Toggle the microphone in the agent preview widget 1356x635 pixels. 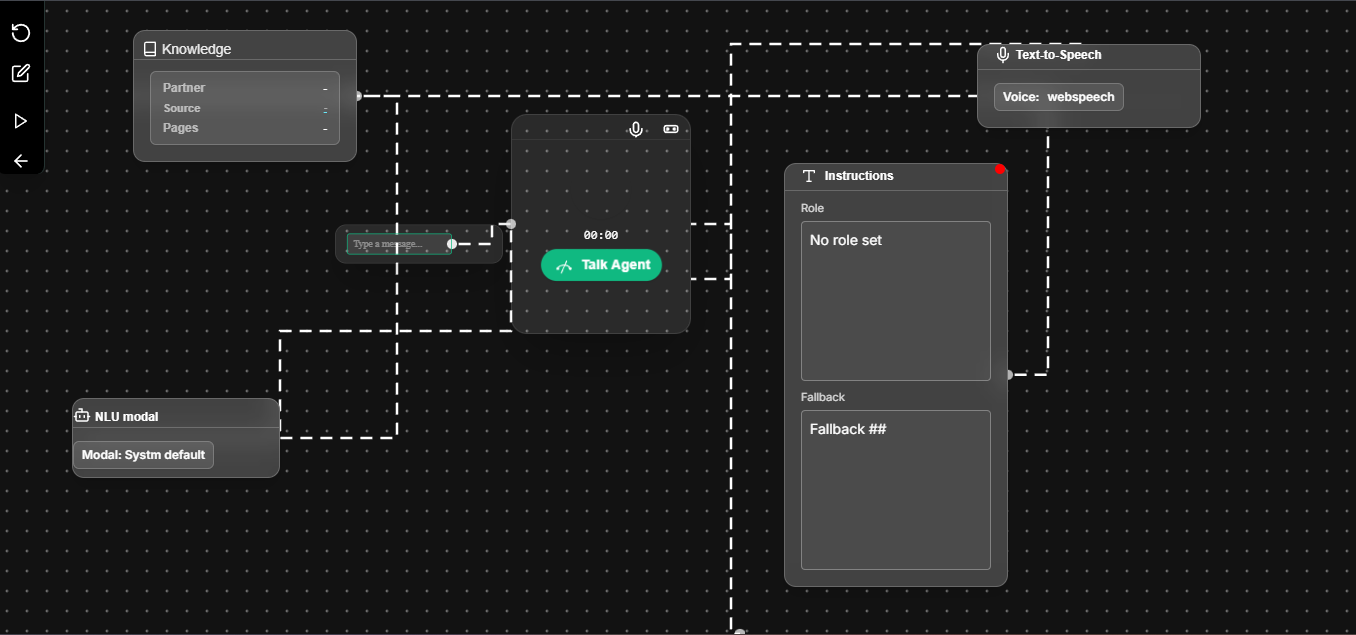click(636, 129)
